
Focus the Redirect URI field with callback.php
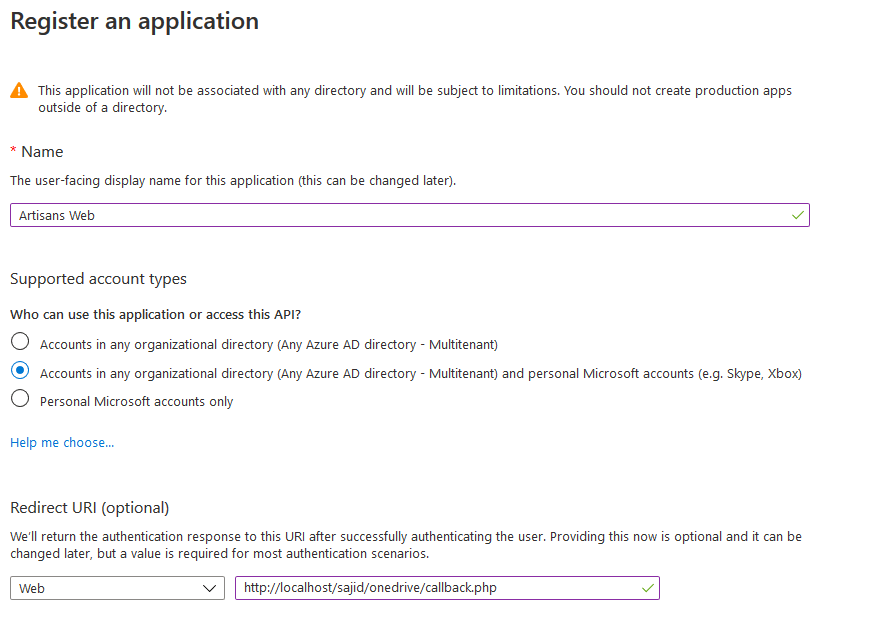pyautogui.click(x=447, y=588)
